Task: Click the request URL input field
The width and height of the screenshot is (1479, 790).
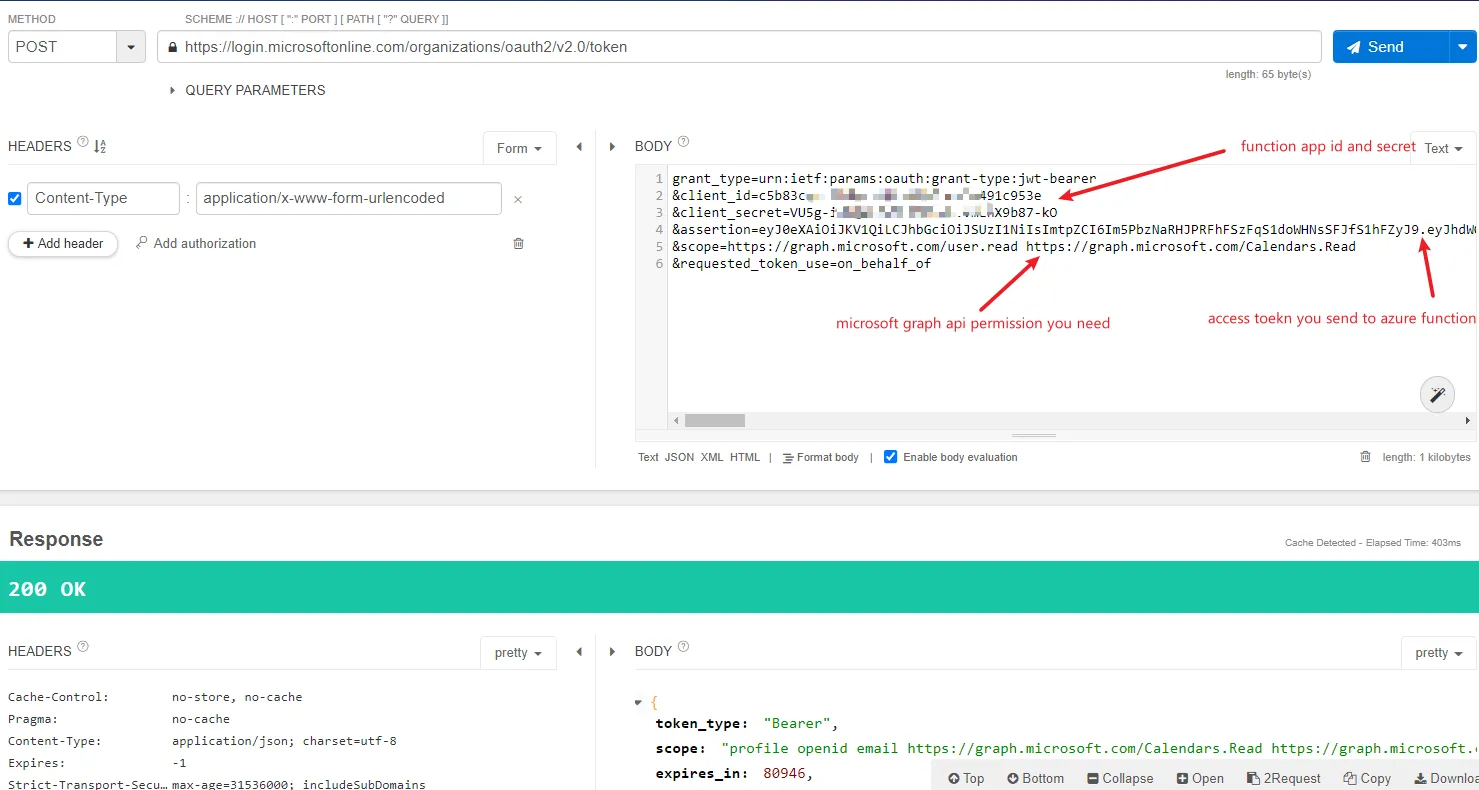Action: [739, 47]
